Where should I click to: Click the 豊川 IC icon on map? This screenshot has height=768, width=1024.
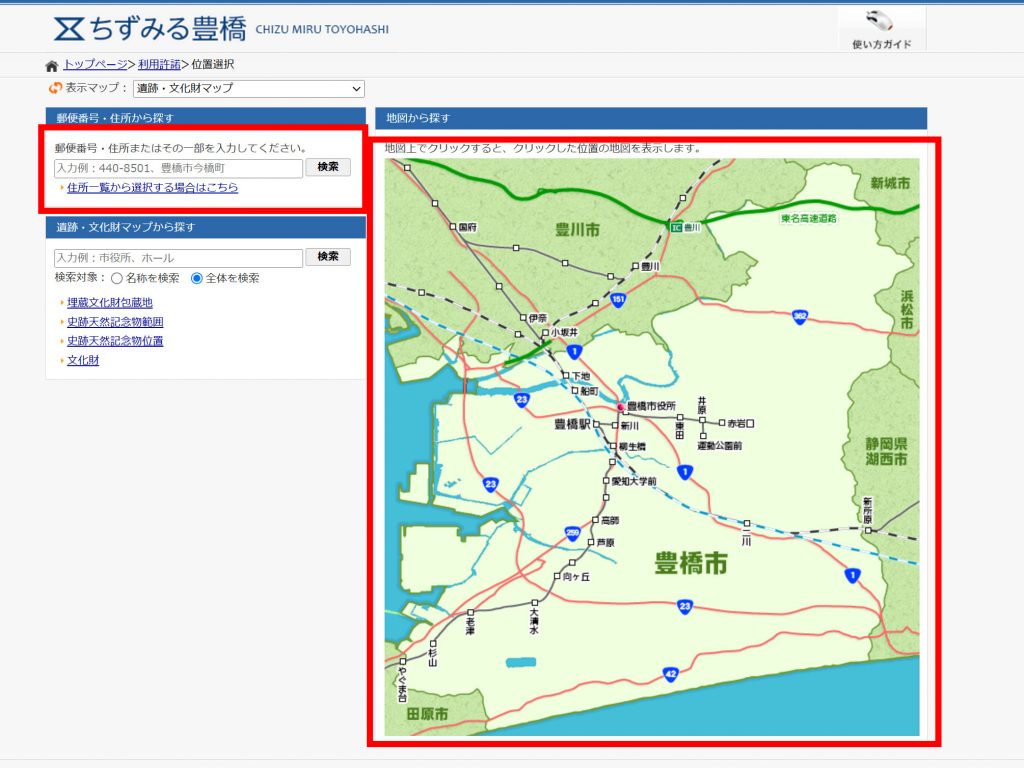(x=677, y=227)
